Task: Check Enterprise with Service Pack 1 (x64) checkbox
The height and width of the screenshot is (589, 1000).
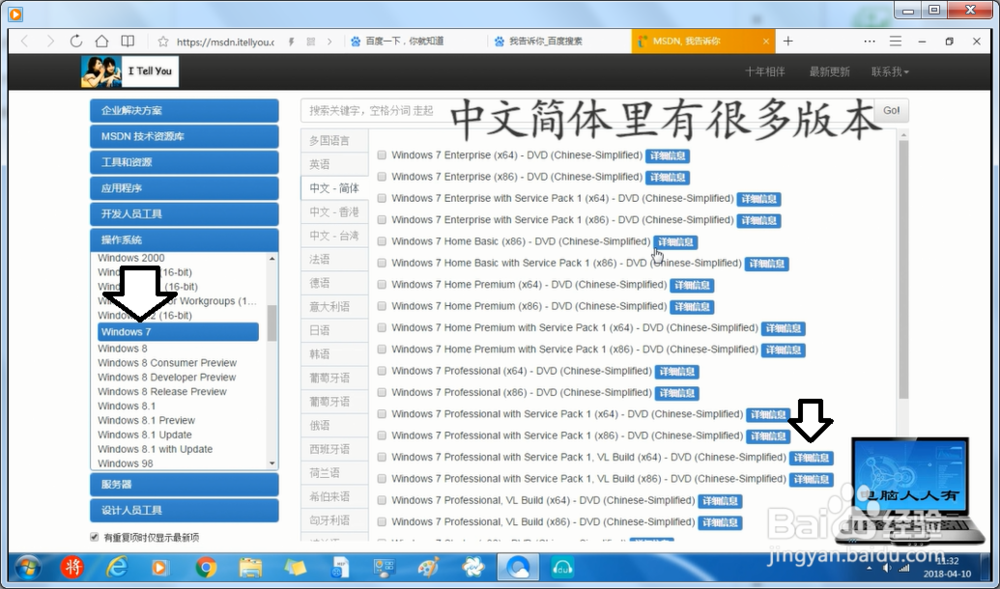Action: [381, 198]
